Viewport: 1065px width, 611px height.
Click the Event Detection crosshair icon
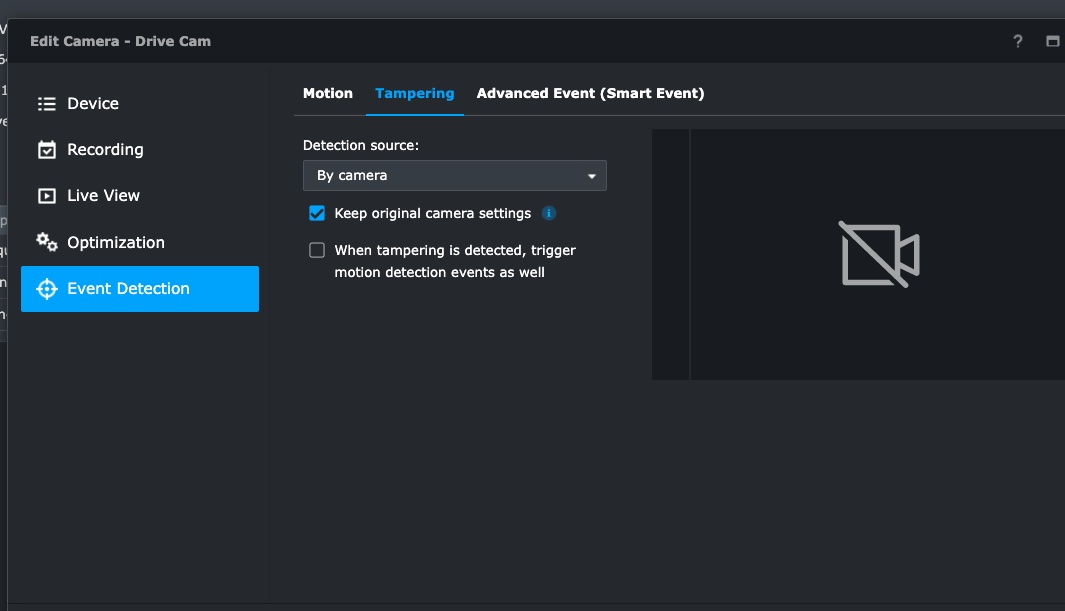(46, 288)
